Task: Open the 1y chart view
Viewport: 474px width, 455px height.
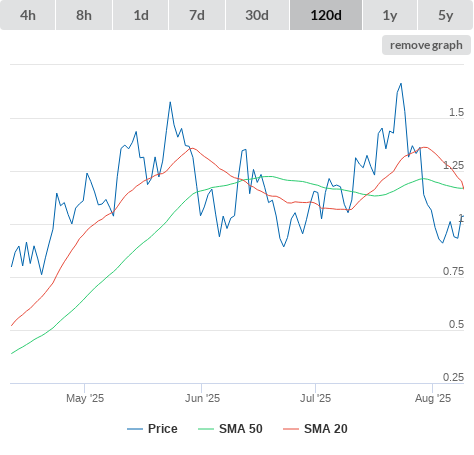Action: tap(390, 15)
